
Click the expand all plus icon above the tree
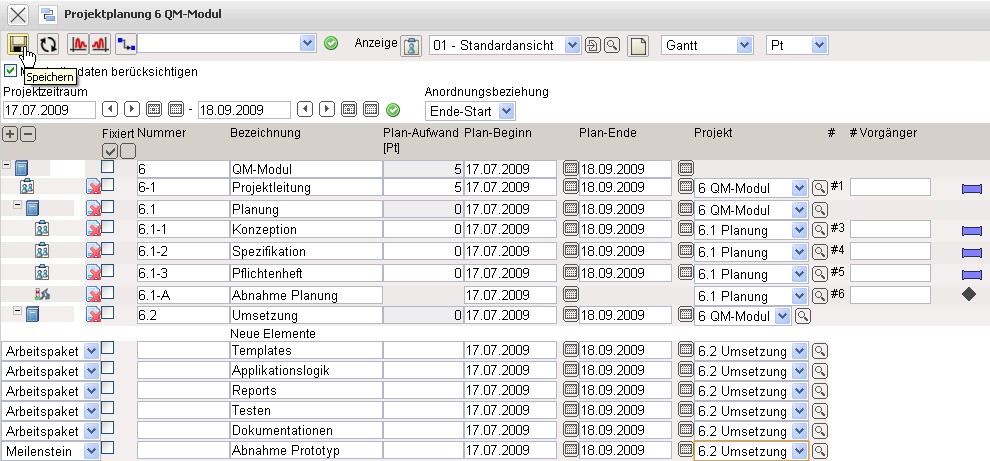pos(10,134)
